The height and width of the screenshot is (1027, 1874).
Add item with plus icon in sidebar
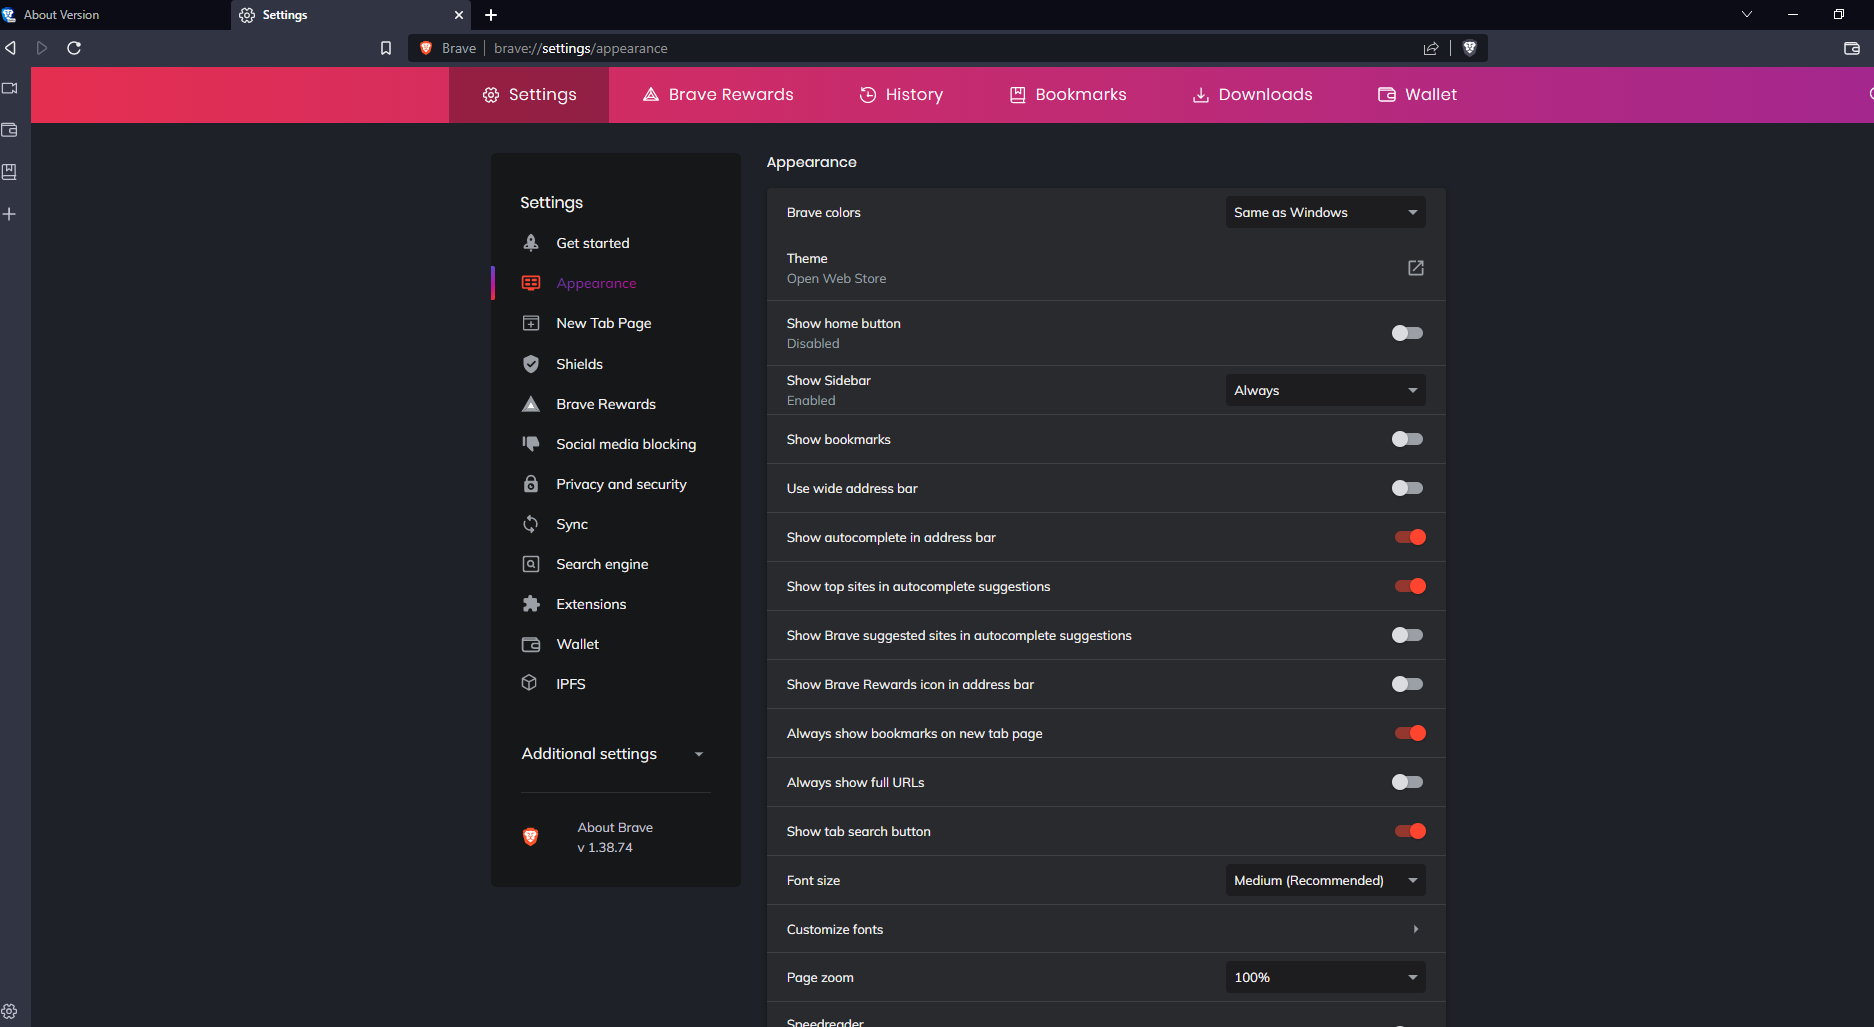[x=10, y=214]
